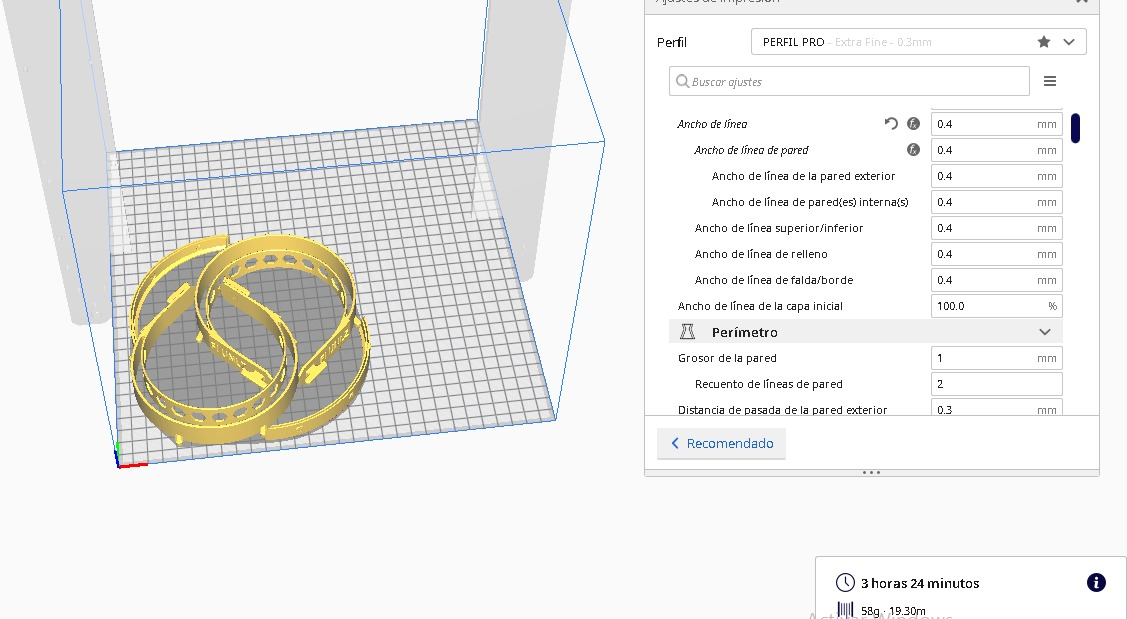1127x619 pixels.
Task: Click the settings list scrollbar handle
Action: (x=1076, y=128)
